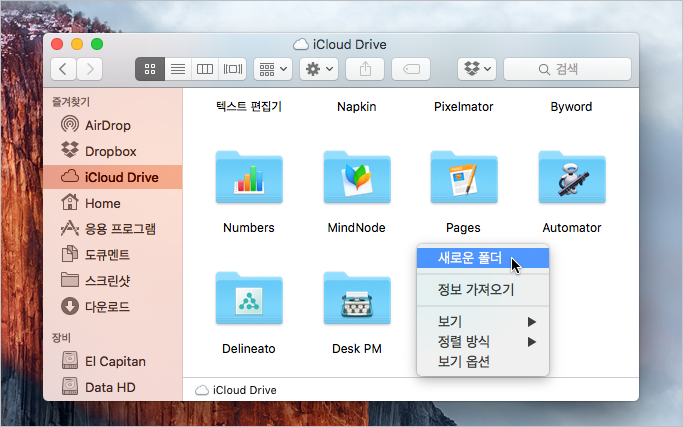Switch to list view
The height and width of the screenshot is (427, 683).
point(178,69)
